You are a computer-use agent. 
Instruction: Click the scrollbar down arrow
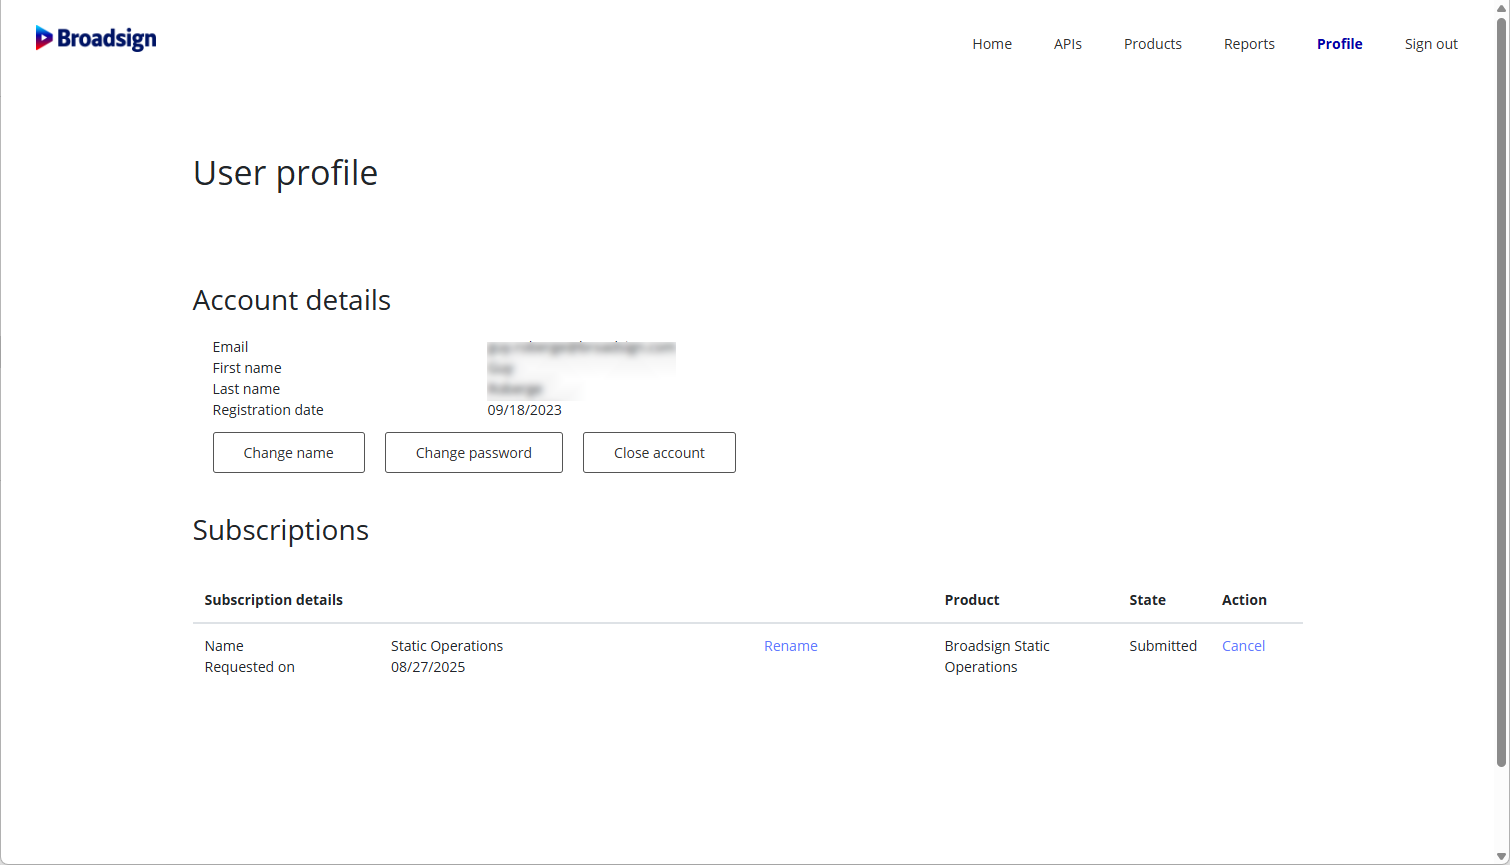click(x=1501, y=857)
